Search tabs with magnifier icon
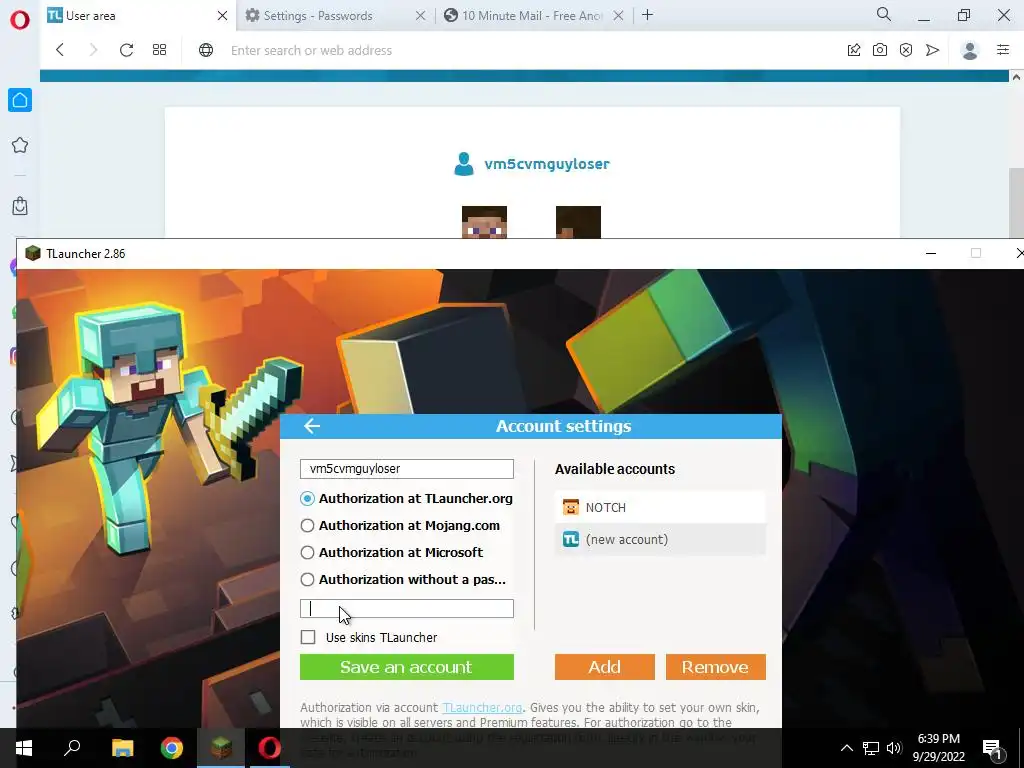Image resolution: width=1024 pixels, height=768 pixels. point(884,14)
